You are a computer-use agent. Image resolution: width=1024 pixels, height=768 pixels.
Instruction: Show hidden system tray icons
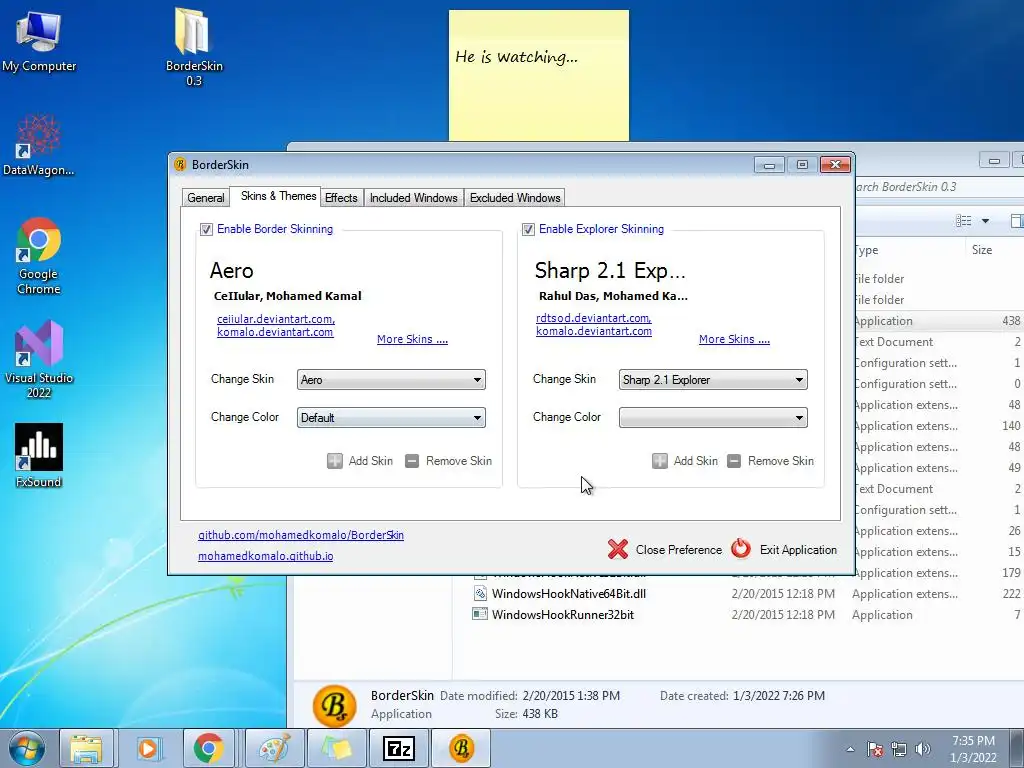click(x=850, y=749)
